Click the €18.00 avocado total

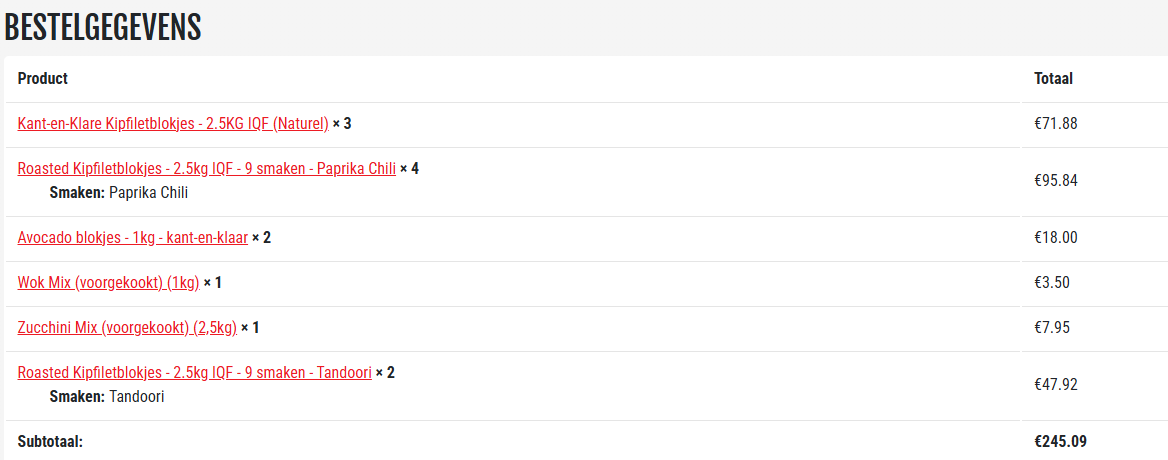1055,238
